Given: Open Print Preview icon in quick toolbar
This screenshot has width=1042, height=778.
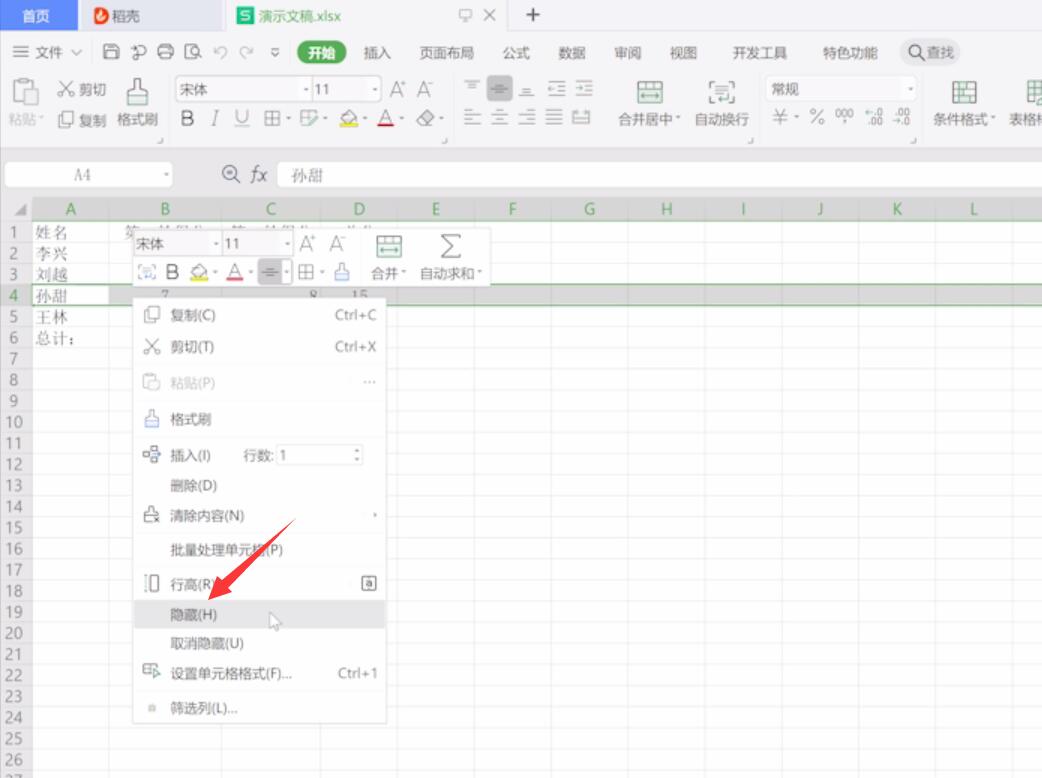Looking at the screenshot, I should point(193,52).
